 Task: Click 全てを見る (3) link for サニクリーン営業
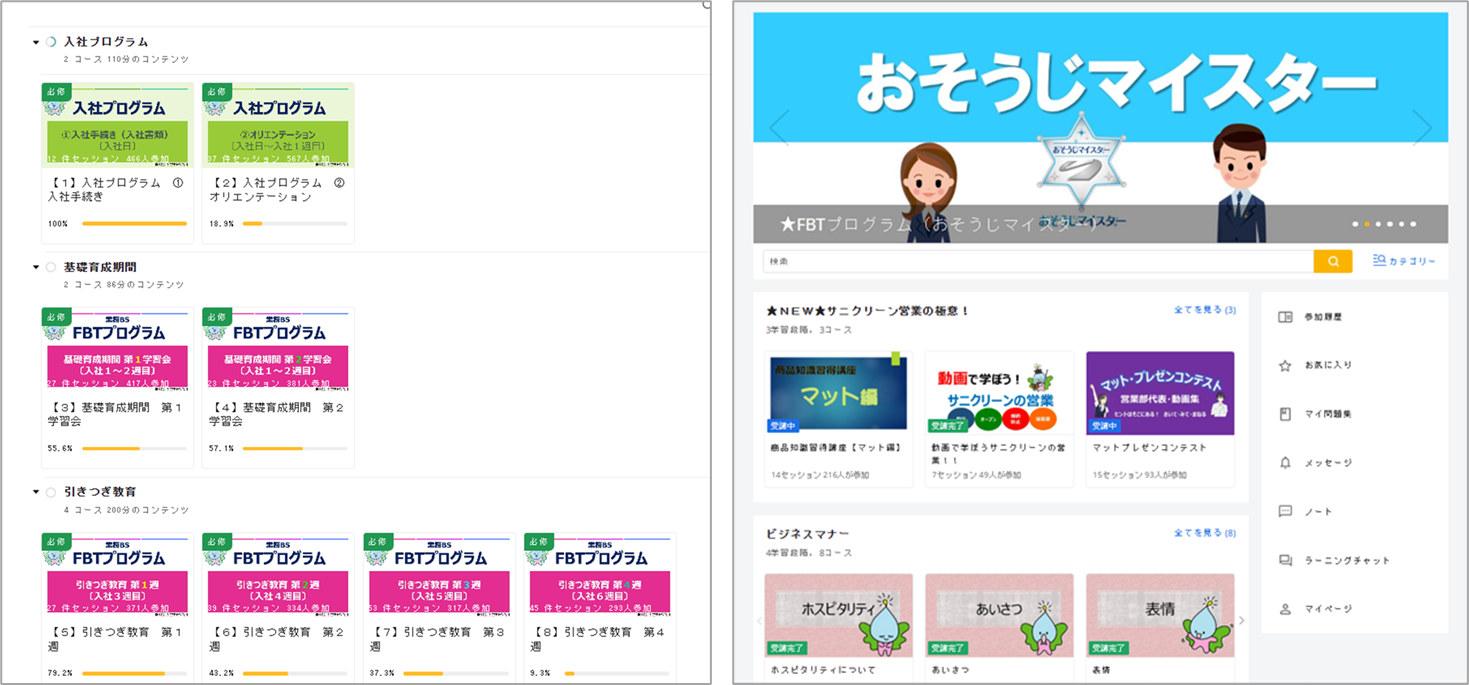point(1204,310)
